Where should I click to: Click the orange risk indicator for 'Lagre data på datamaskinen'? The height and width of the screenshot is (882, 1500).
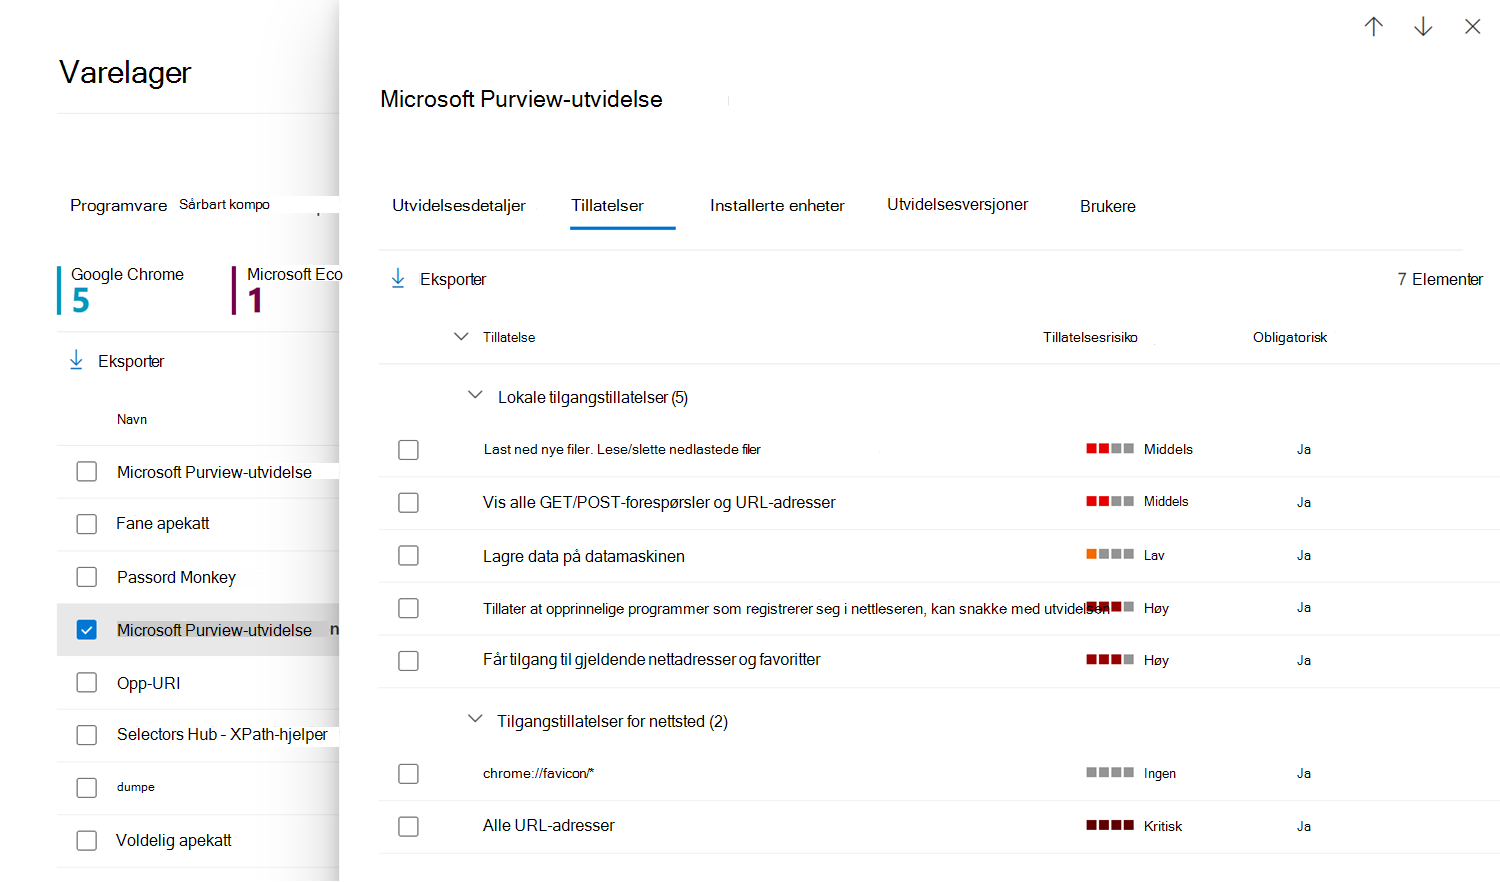[x=1110, y=554]
